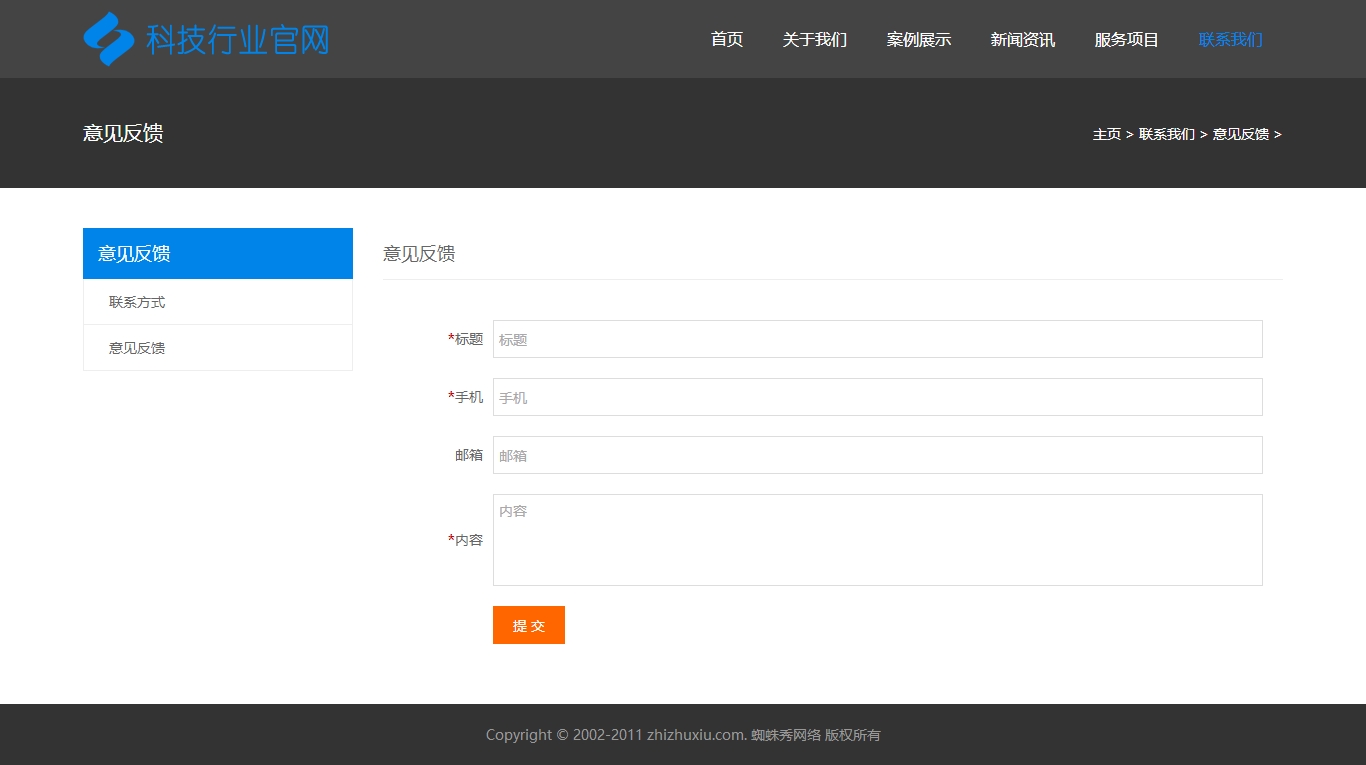This screenshot has width=1366, height=765.
Task: Open the 关于我们 navigation menu item
Action: pos(814,40)
